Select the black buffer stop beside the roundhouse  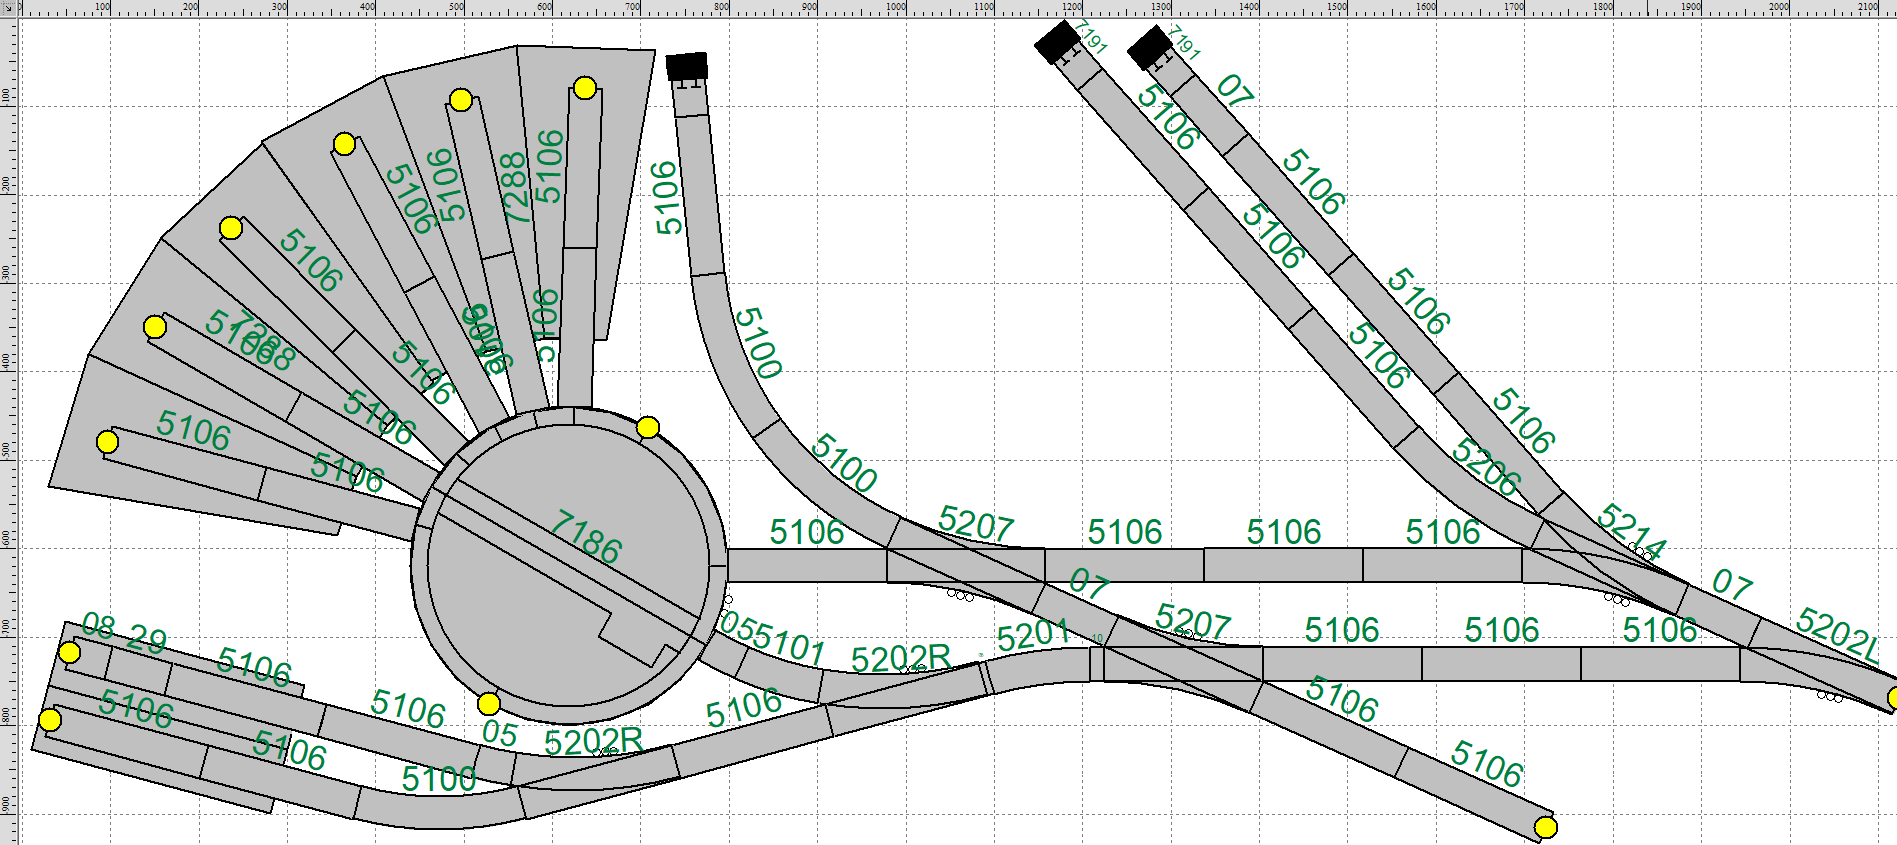click(687, 67)
